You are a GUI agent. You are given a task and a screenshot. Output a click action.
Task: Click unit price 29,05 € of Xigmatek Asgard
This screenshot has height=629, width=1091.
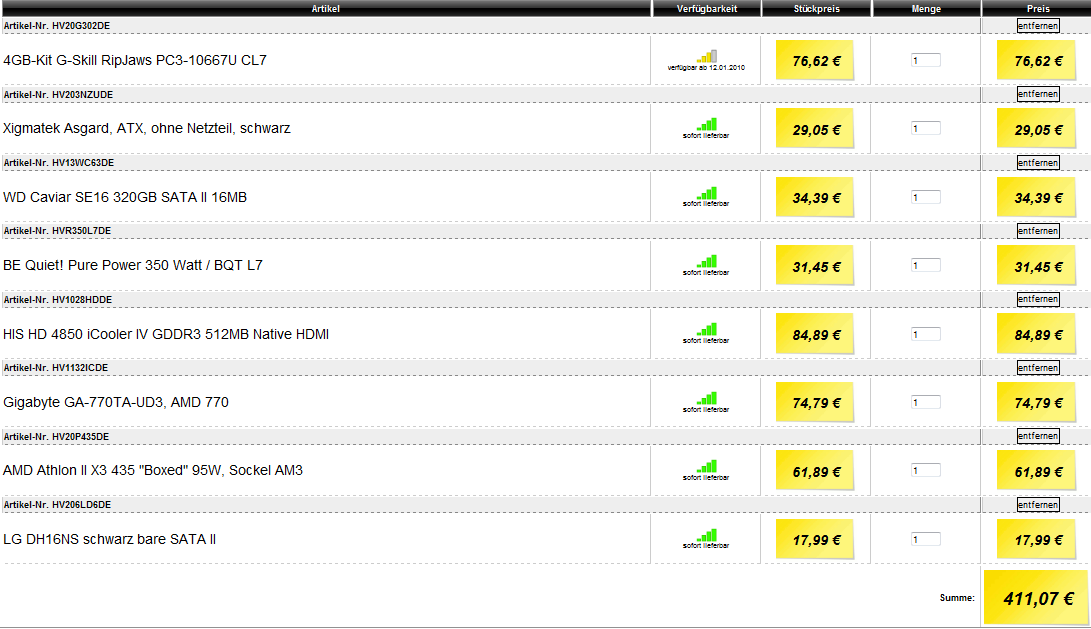pyautogui.click(x=815, y=130)
